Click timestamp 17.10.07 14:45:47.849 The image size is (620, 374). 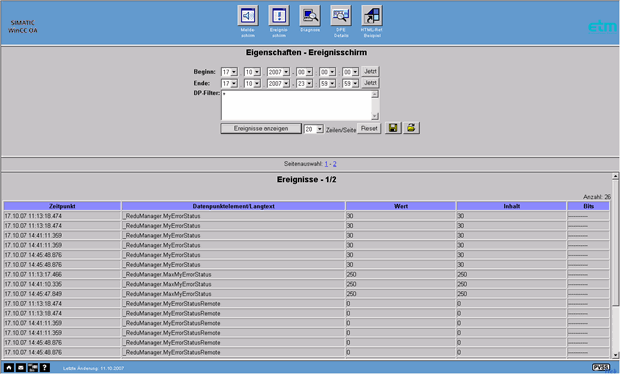click(33, 294)
